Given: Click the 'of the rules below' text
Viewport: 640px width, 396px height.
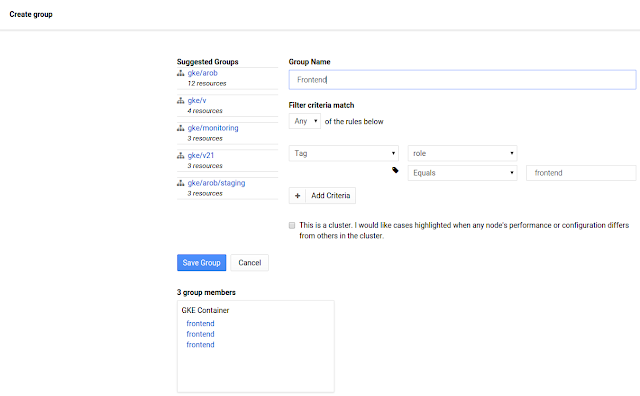Looking at the screenshot, I should (354, 121).
